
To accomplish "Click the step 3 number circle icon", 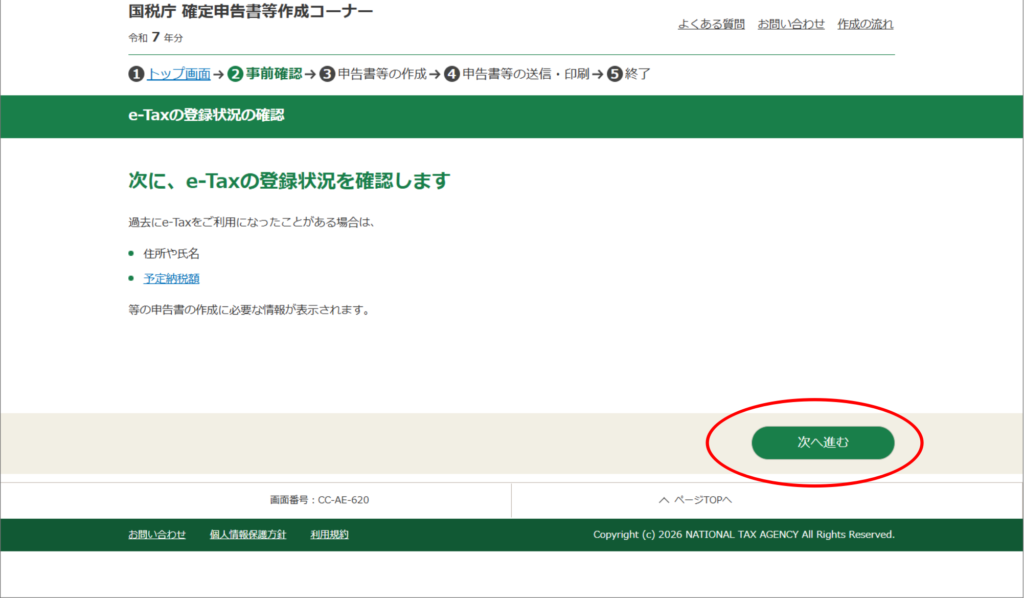I will [327, 74].
